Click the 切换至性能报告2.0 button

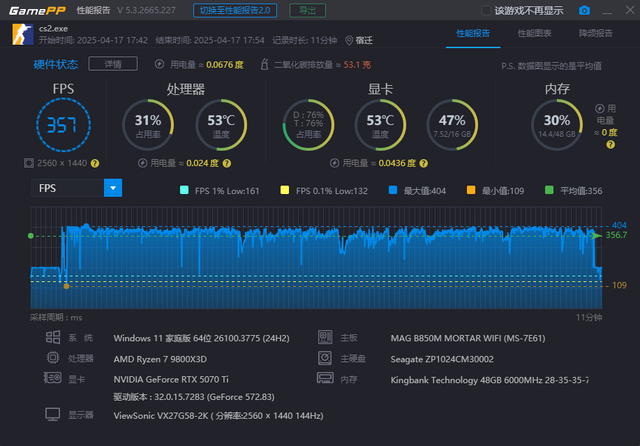(x=235, y=10)
